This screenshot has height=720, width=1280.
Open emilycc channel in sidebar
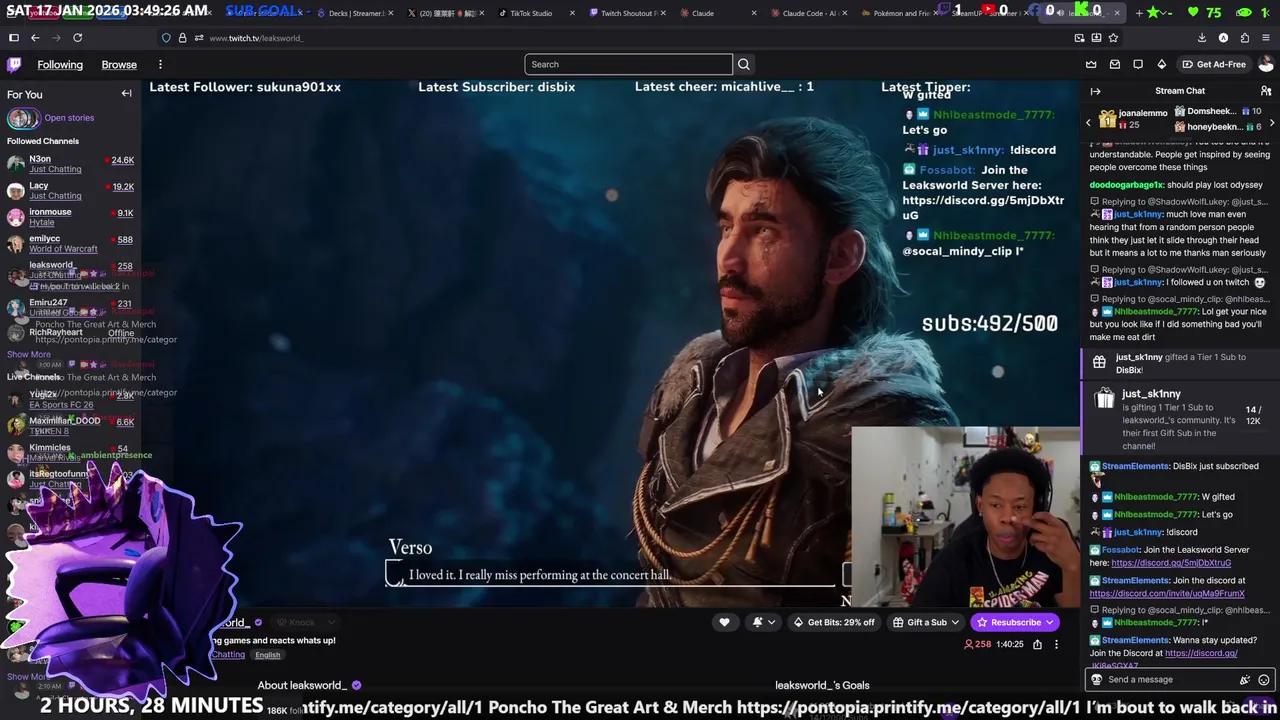pos(70,243)
